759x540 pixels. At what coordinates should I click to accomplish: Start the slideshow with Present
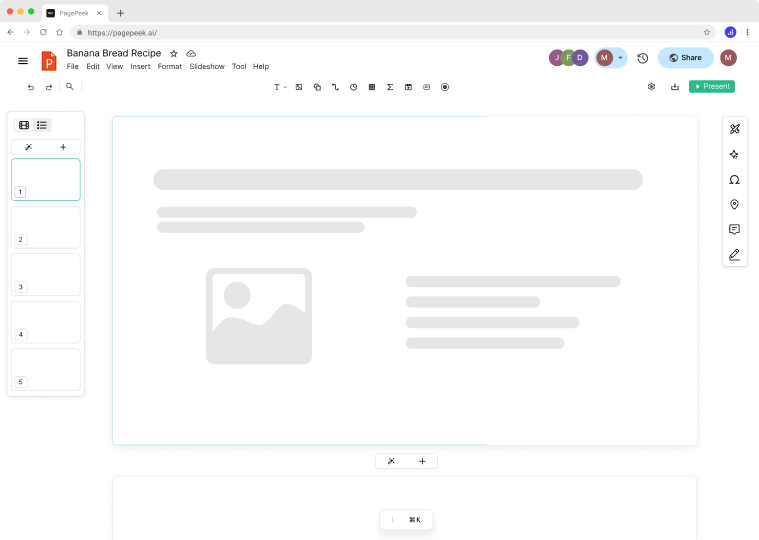[712, 87]
